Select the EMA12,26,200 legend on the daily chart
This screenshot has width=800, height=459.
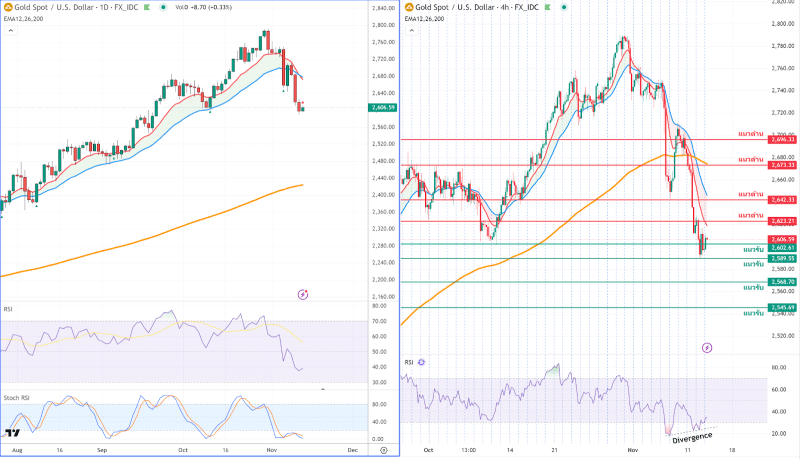tap(23, 17)
